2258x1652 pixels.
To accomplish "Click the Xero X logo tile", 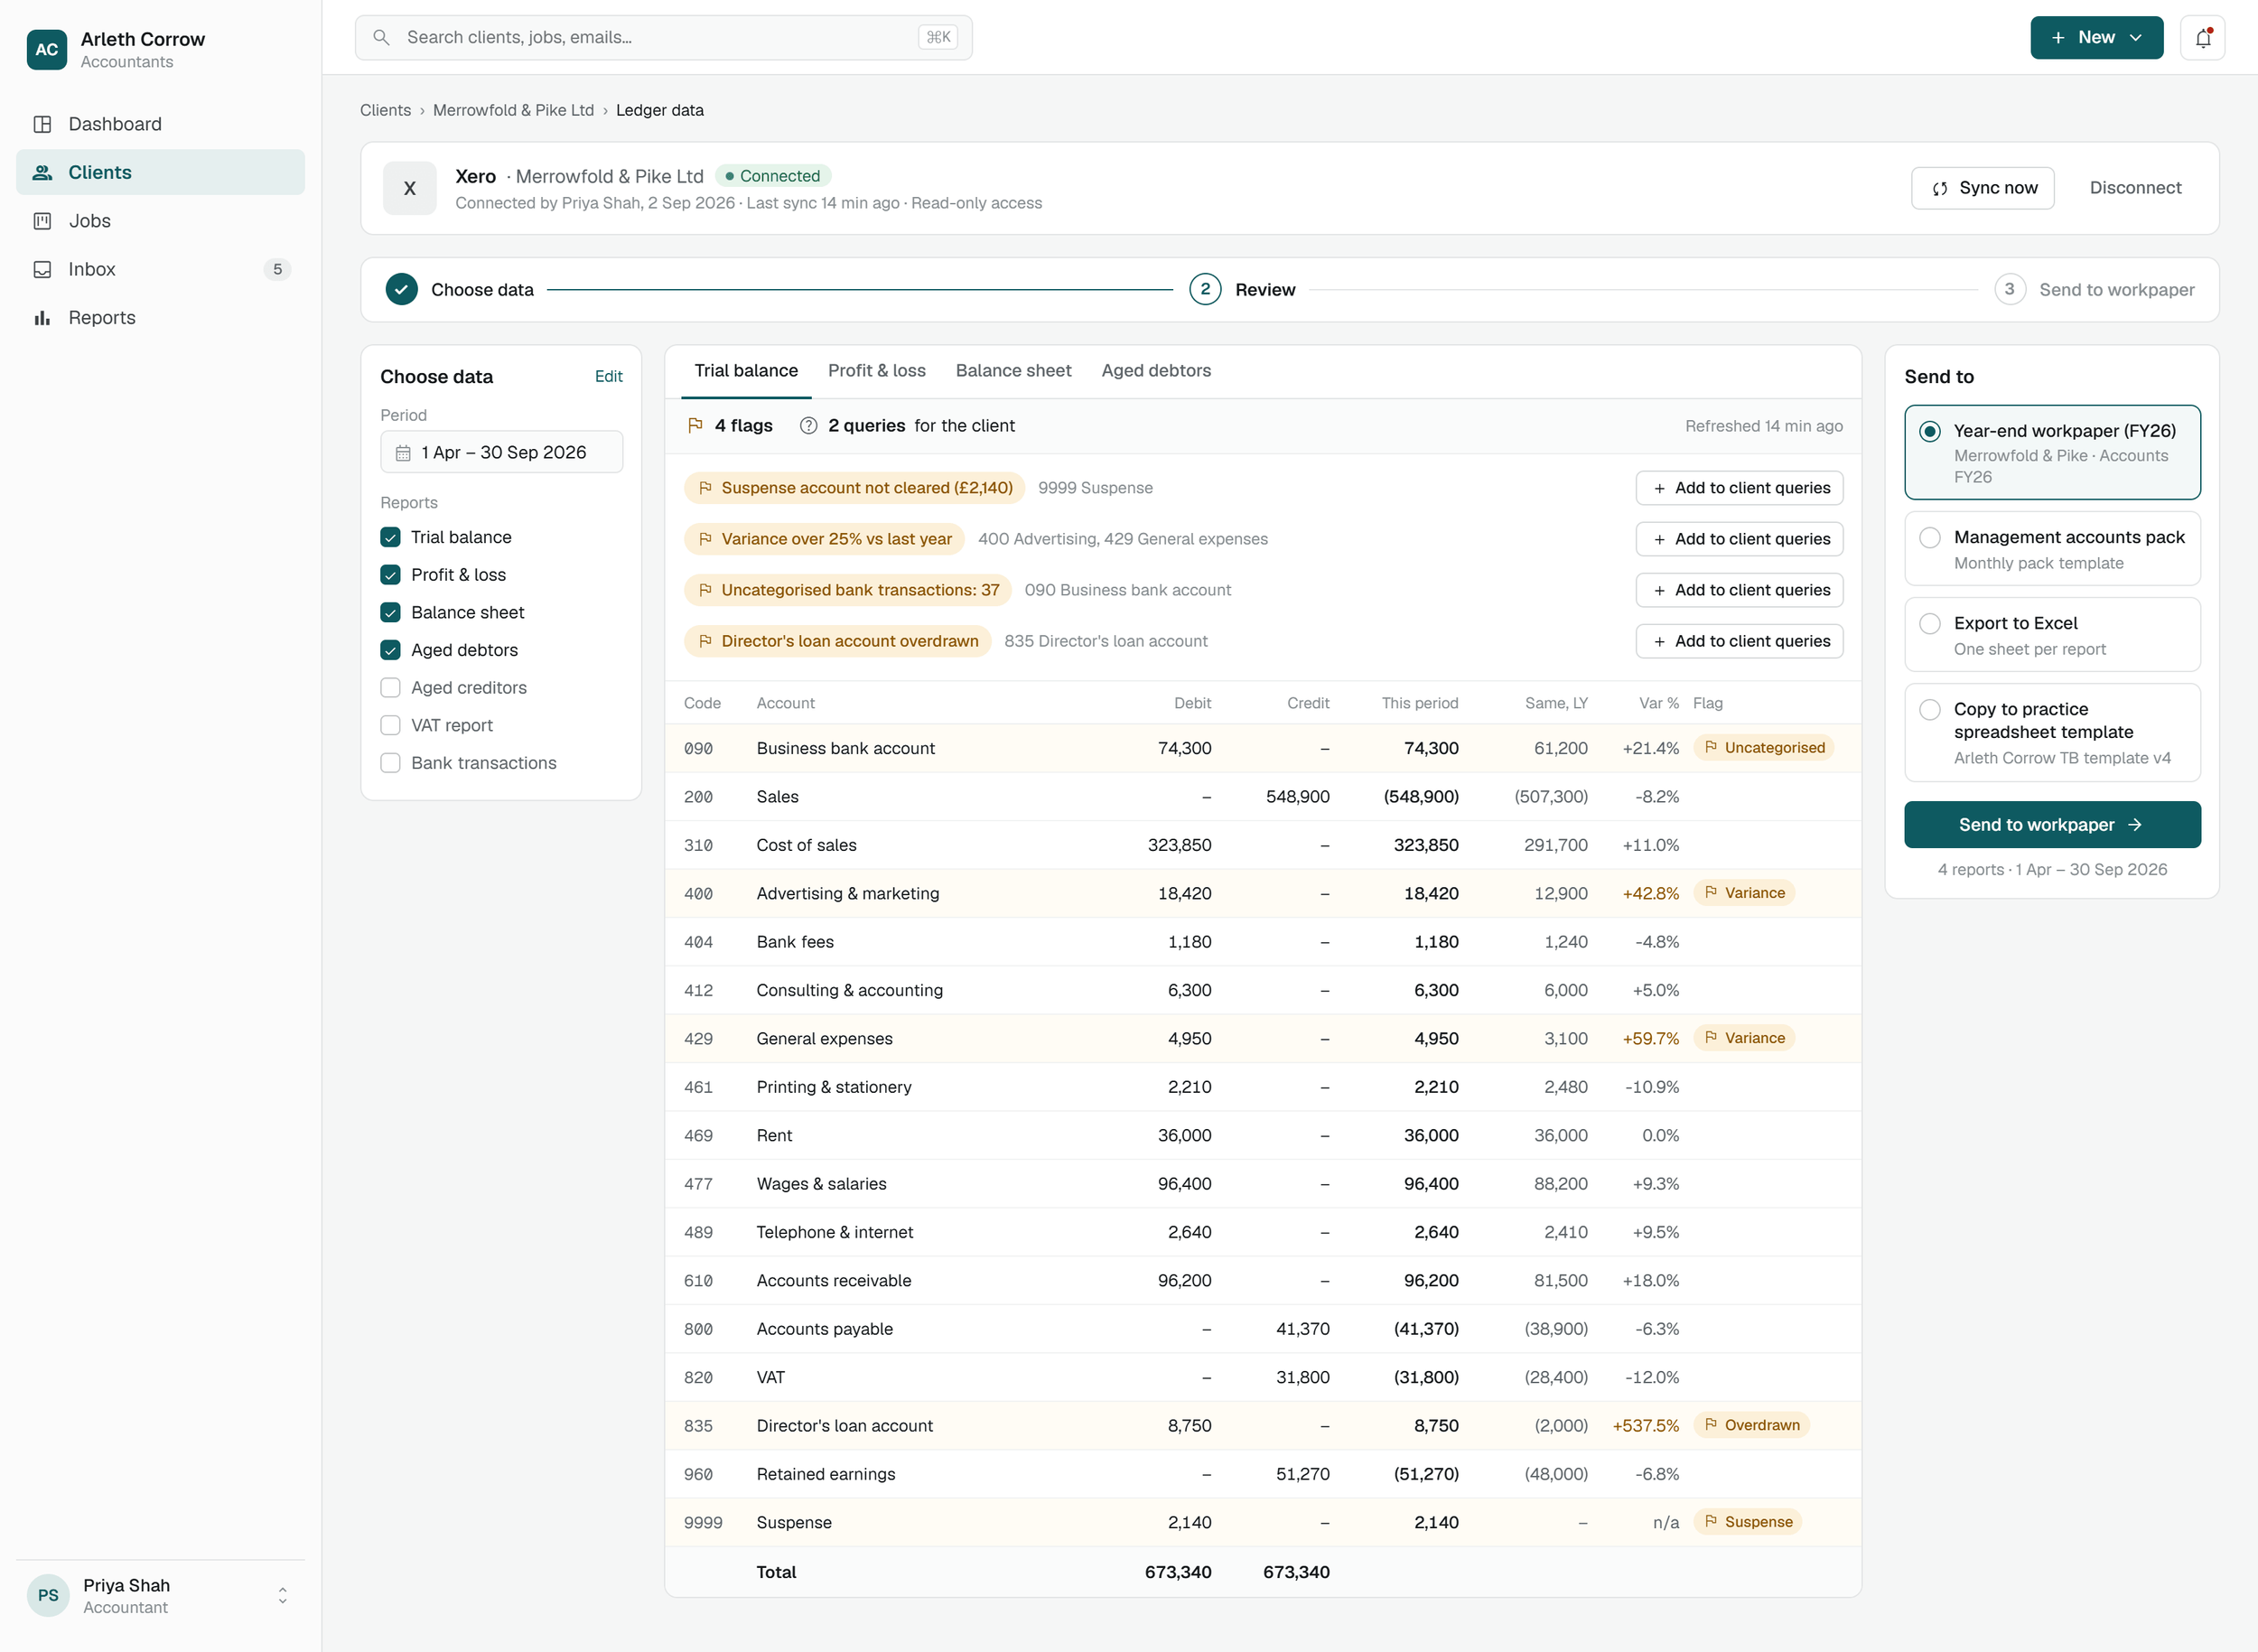I will pos(410,188).
